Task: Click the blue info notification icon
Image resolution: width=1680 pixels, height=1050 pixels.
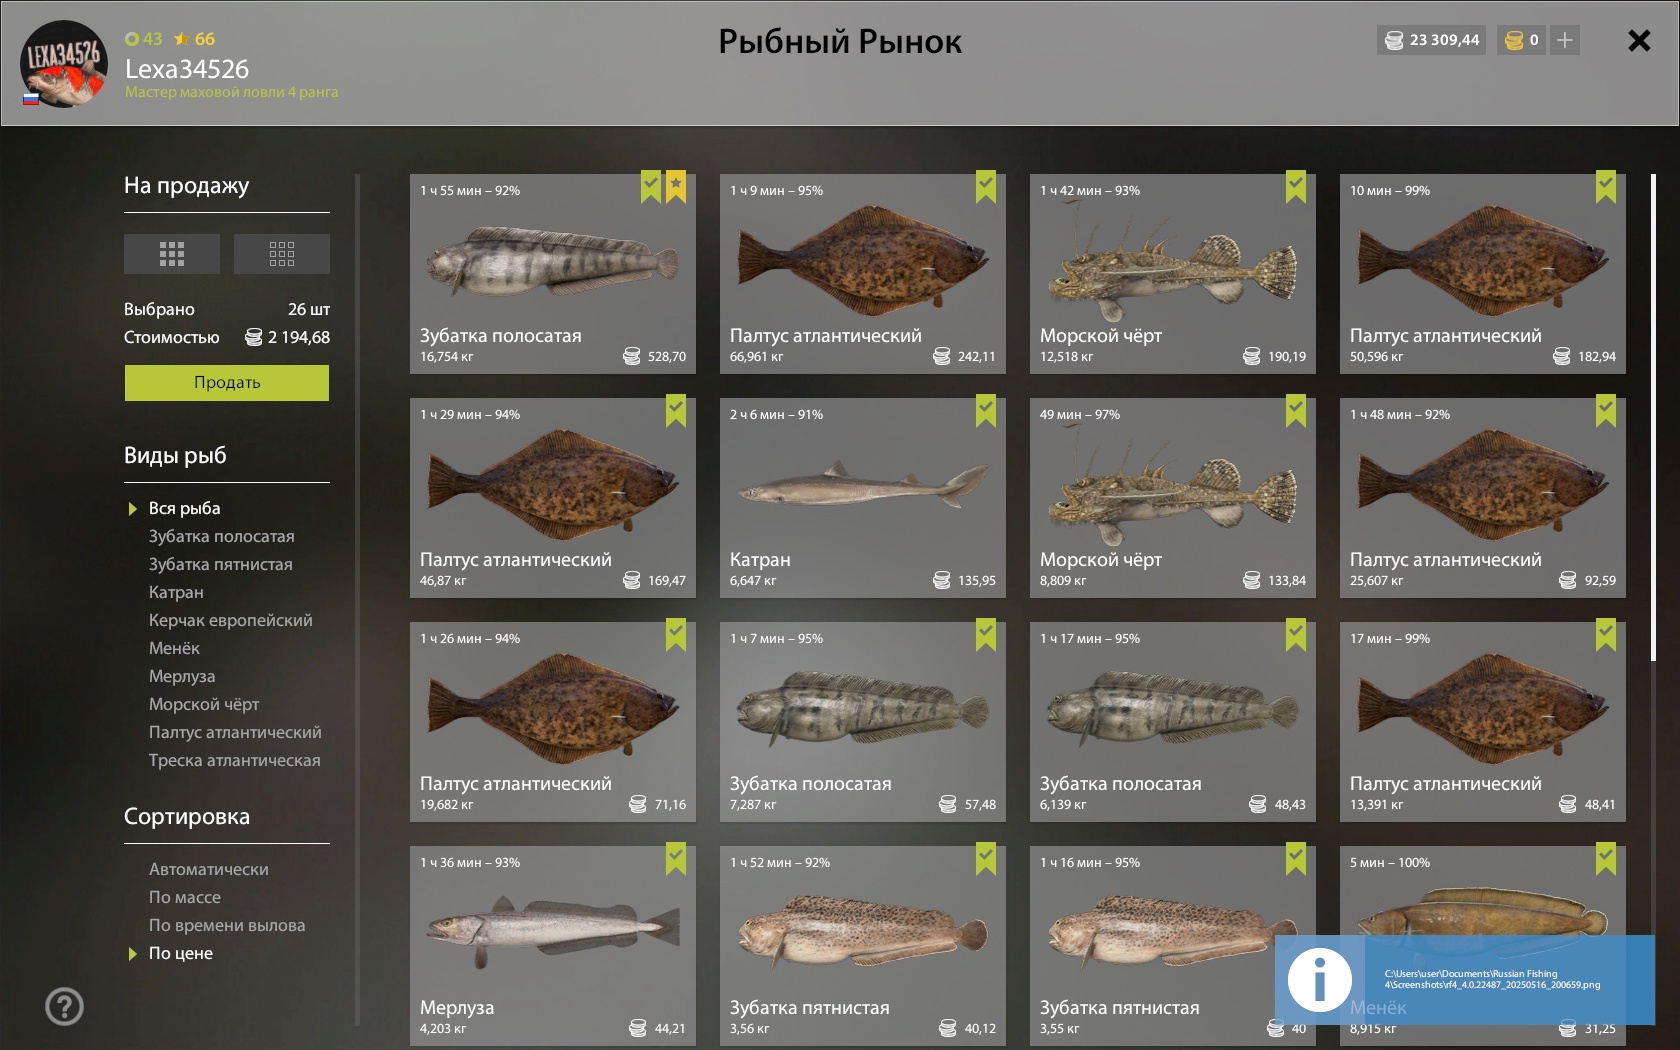Action: point(1320,980)
